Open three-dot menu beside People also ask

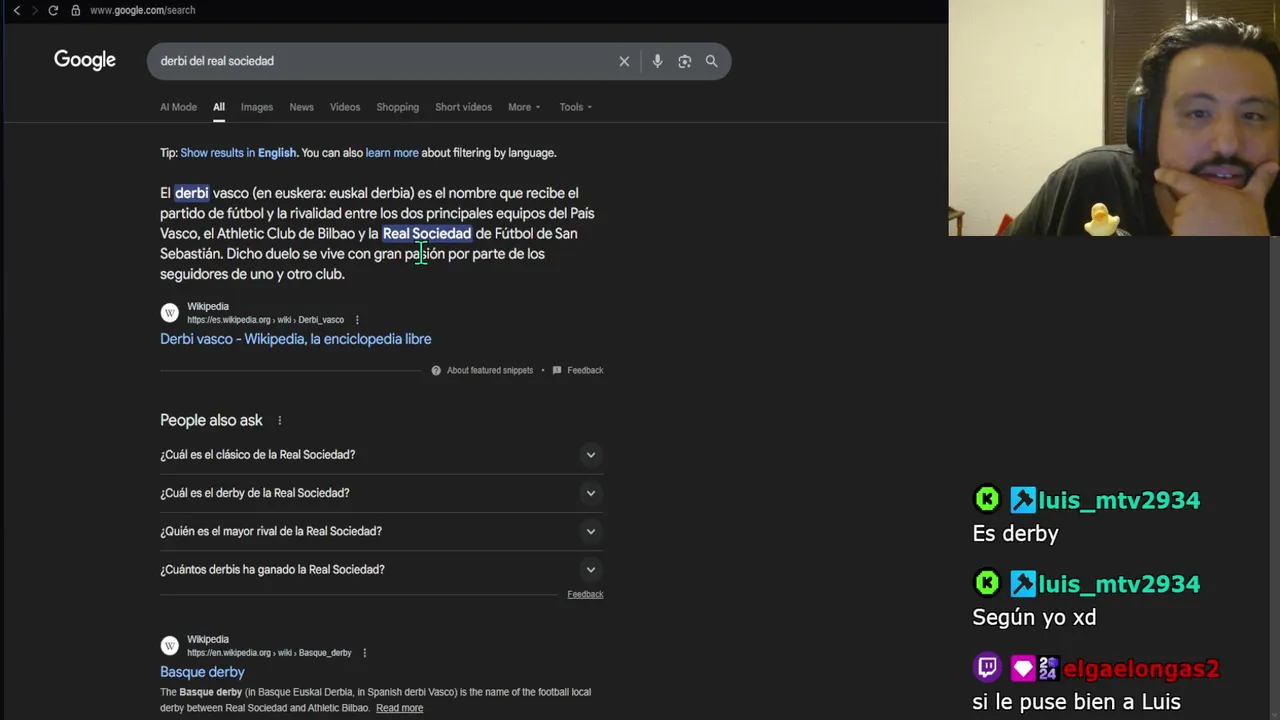coord(280,421)
